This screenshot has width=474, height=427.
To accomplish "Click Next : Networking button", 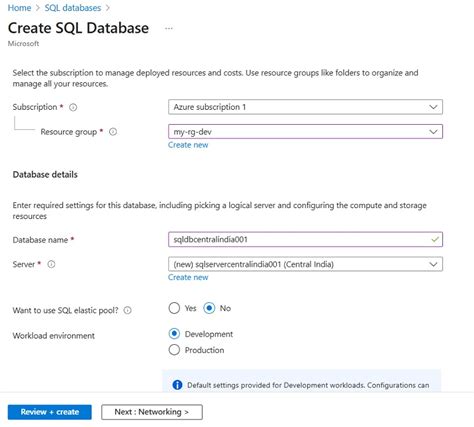I will tap(152, 412).
